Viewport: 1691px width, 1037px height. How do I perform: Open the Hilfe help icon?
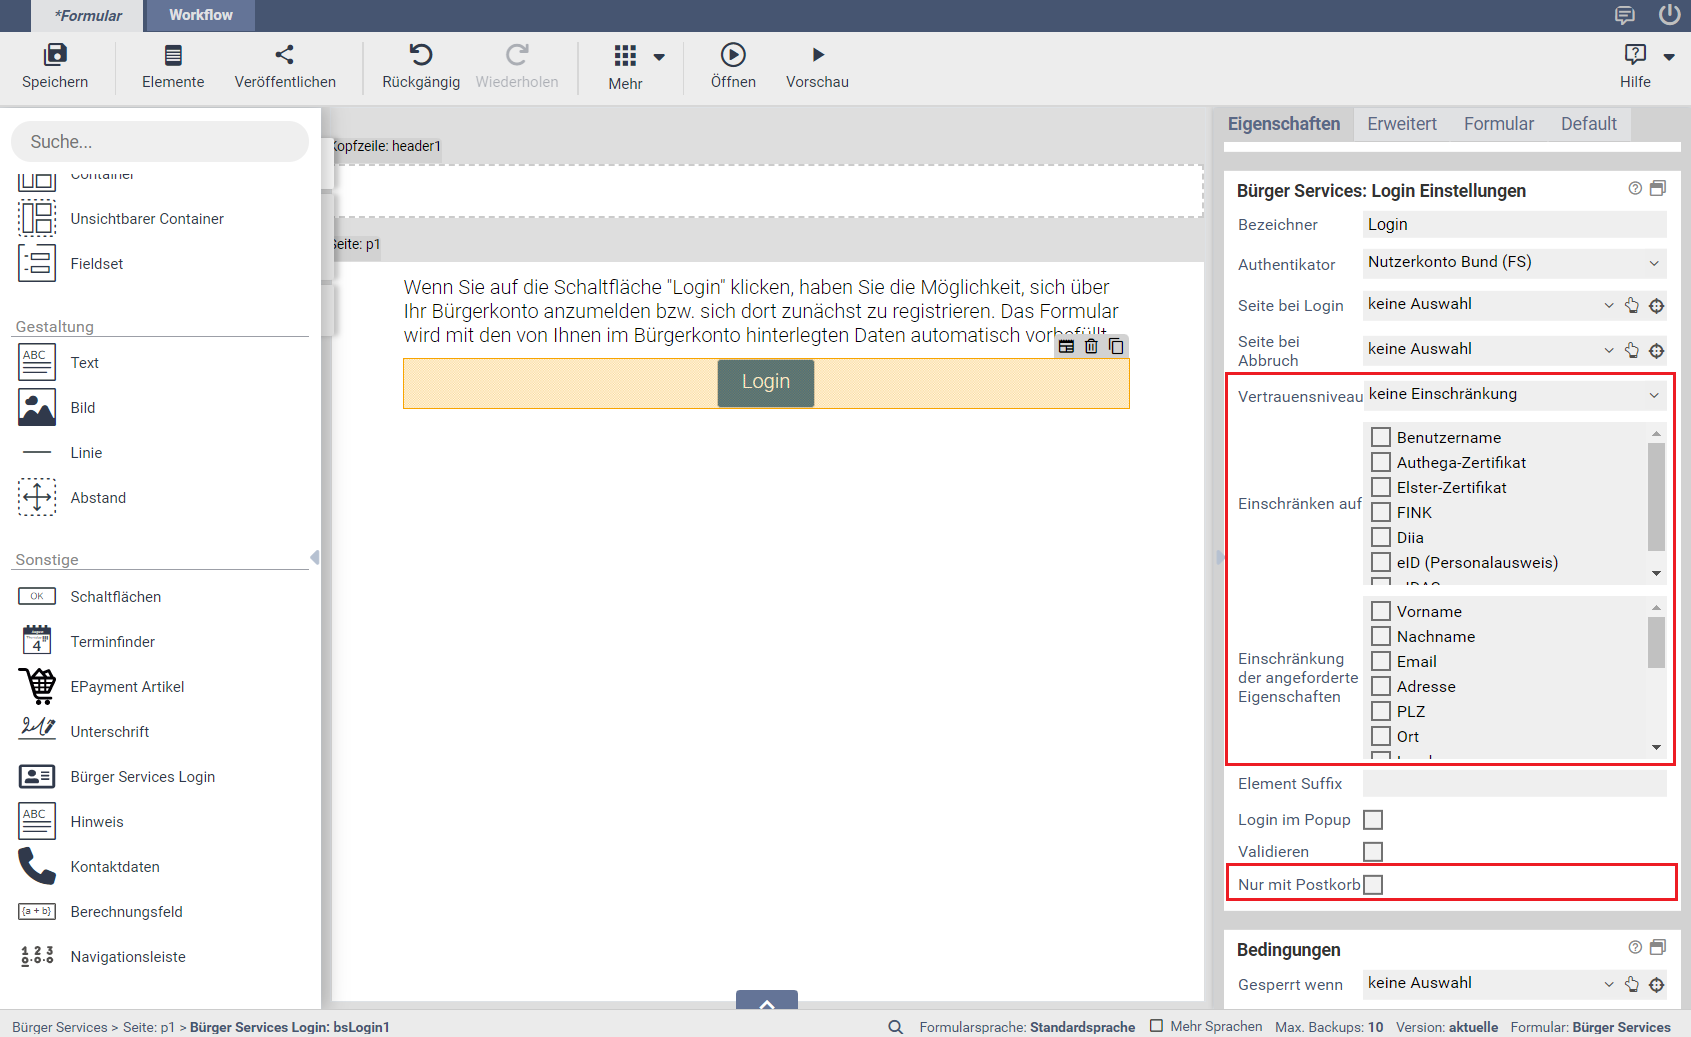(x=1635, y=55)
